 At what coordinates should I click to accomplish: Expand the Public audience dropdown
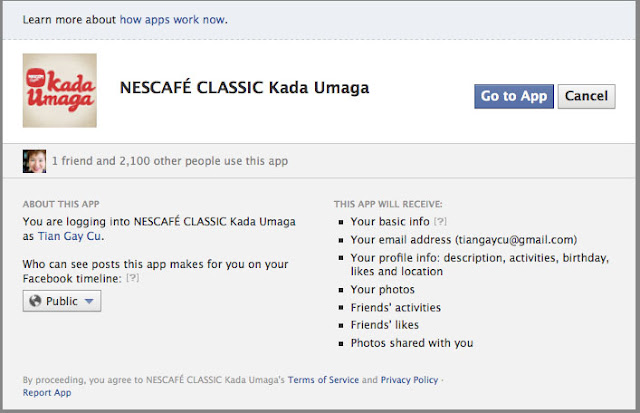coord(62,301)
